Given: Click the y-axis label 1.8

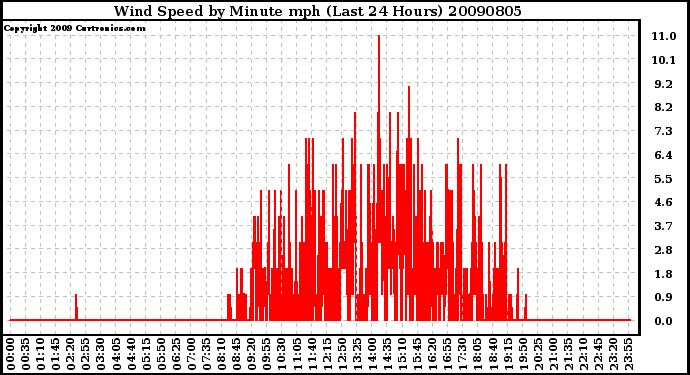Looking at the screenshot, I should tap(664, 274).
